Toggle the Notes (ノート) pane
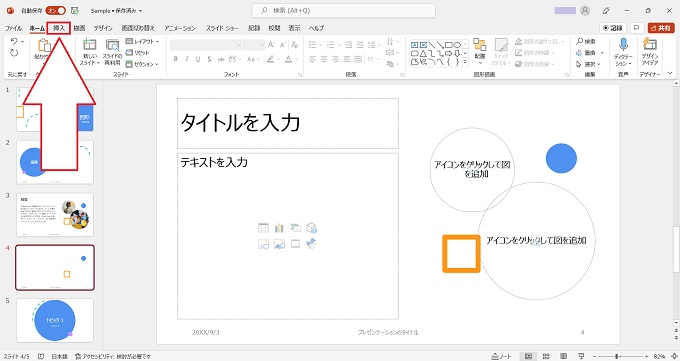The width and height of the screenshot is (680, 361). point(502,356)
